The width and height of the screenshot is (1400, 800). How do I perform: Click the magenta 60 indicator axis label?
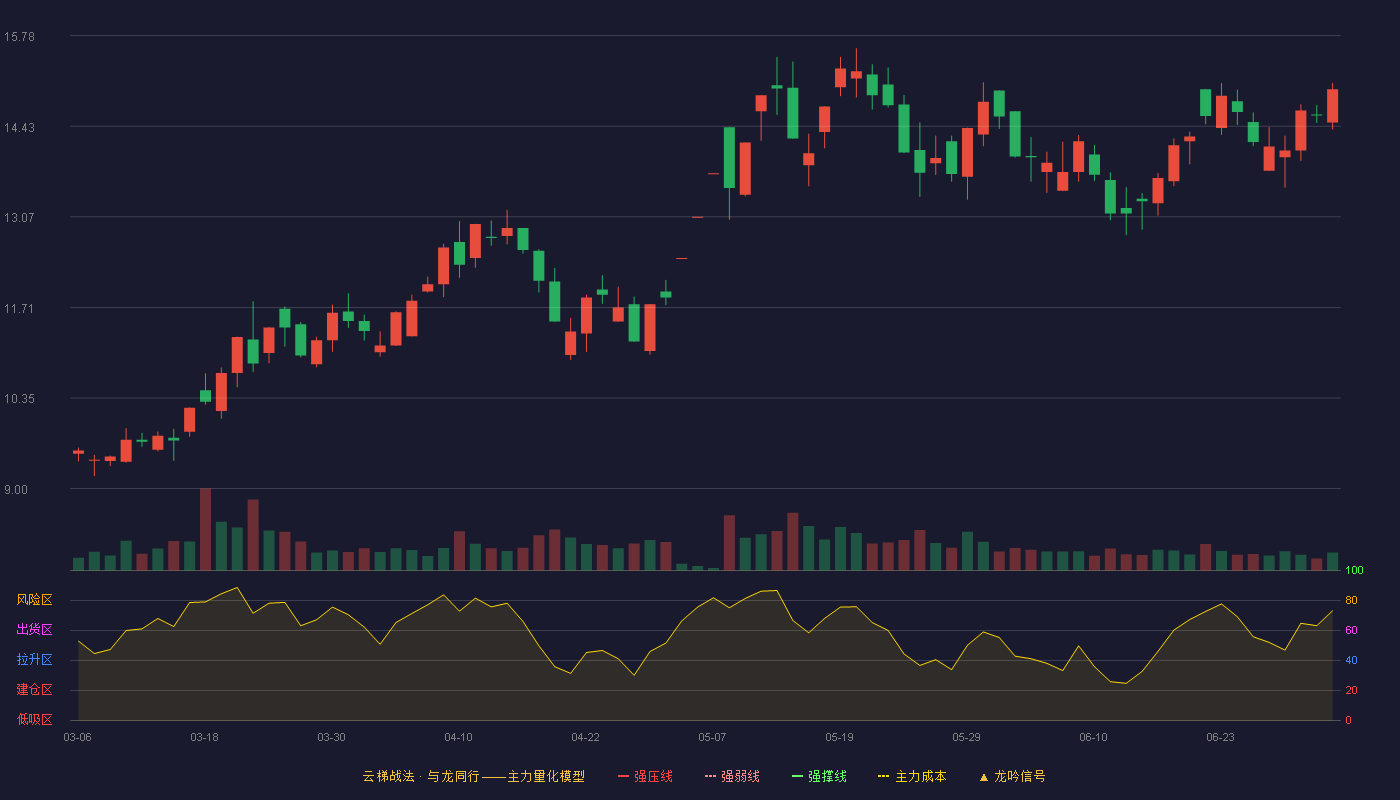click(1351, 630)
